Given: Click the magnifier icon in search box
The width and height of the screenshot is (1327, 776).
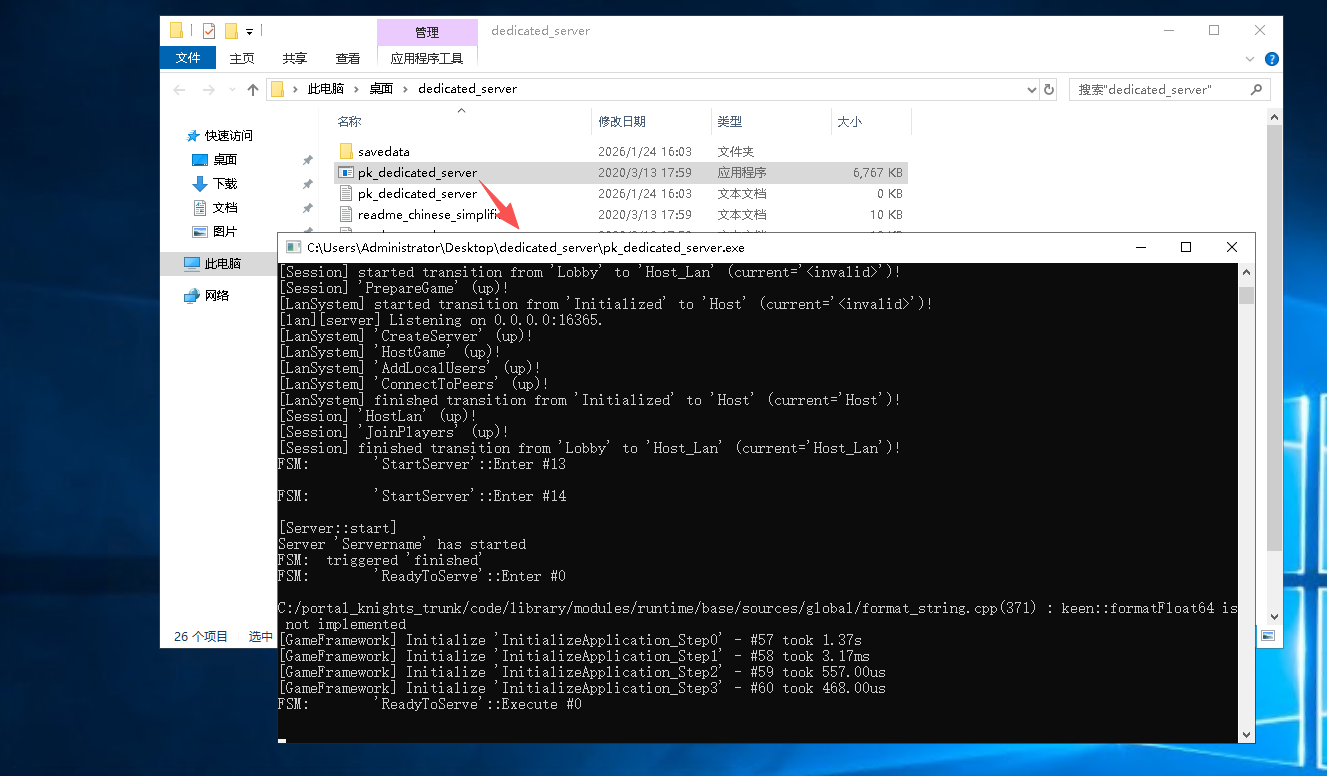Looking at the screenshot, I should tap(1257, 89).
